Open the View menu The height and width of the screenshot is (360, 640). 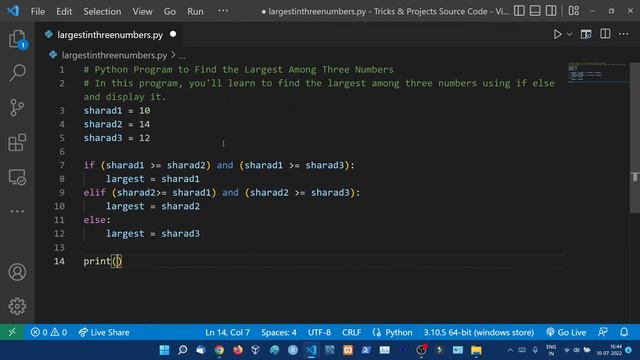coord(142,11)
